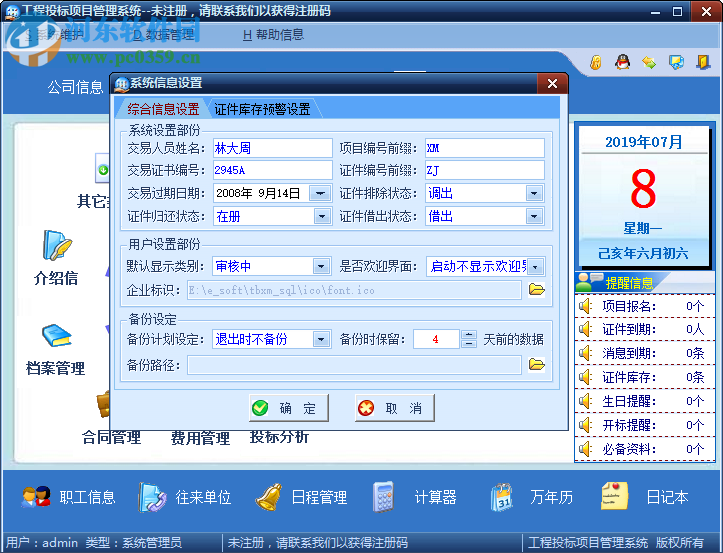Click speaker icon beside 生日提醒
The height and width of the screenshot is (553, 723).
586,401
